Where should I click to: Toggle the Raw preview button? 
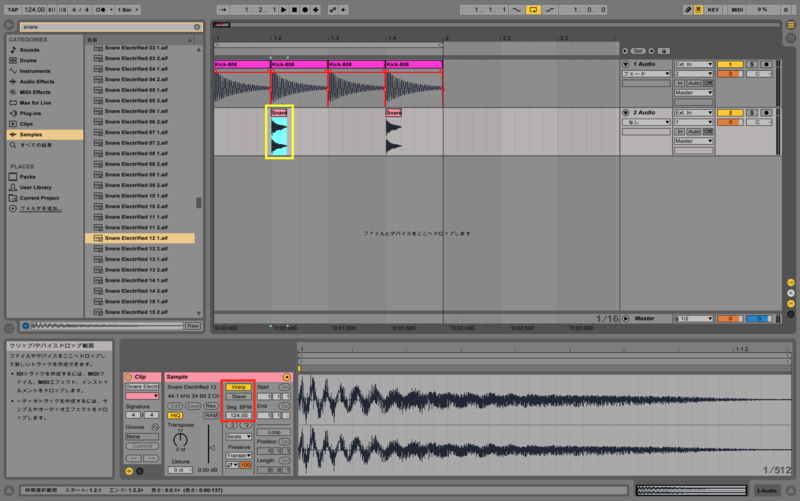tap(192, 326)
